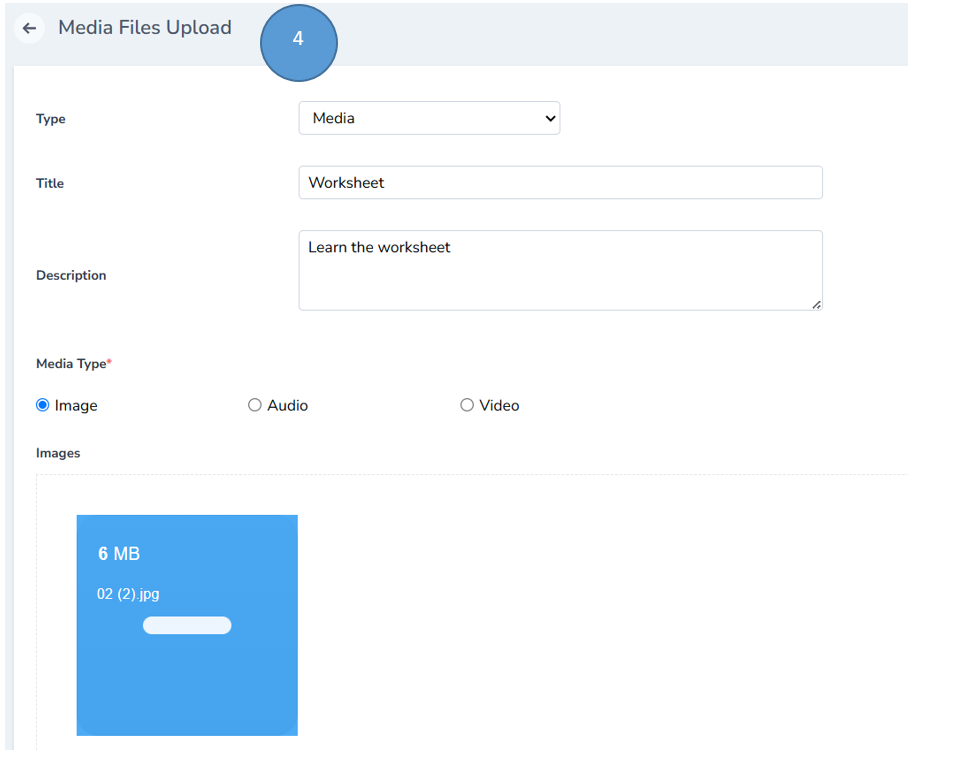Screen dimensions: 955x758
Task: Switch media type to Video
Action: 467,404
